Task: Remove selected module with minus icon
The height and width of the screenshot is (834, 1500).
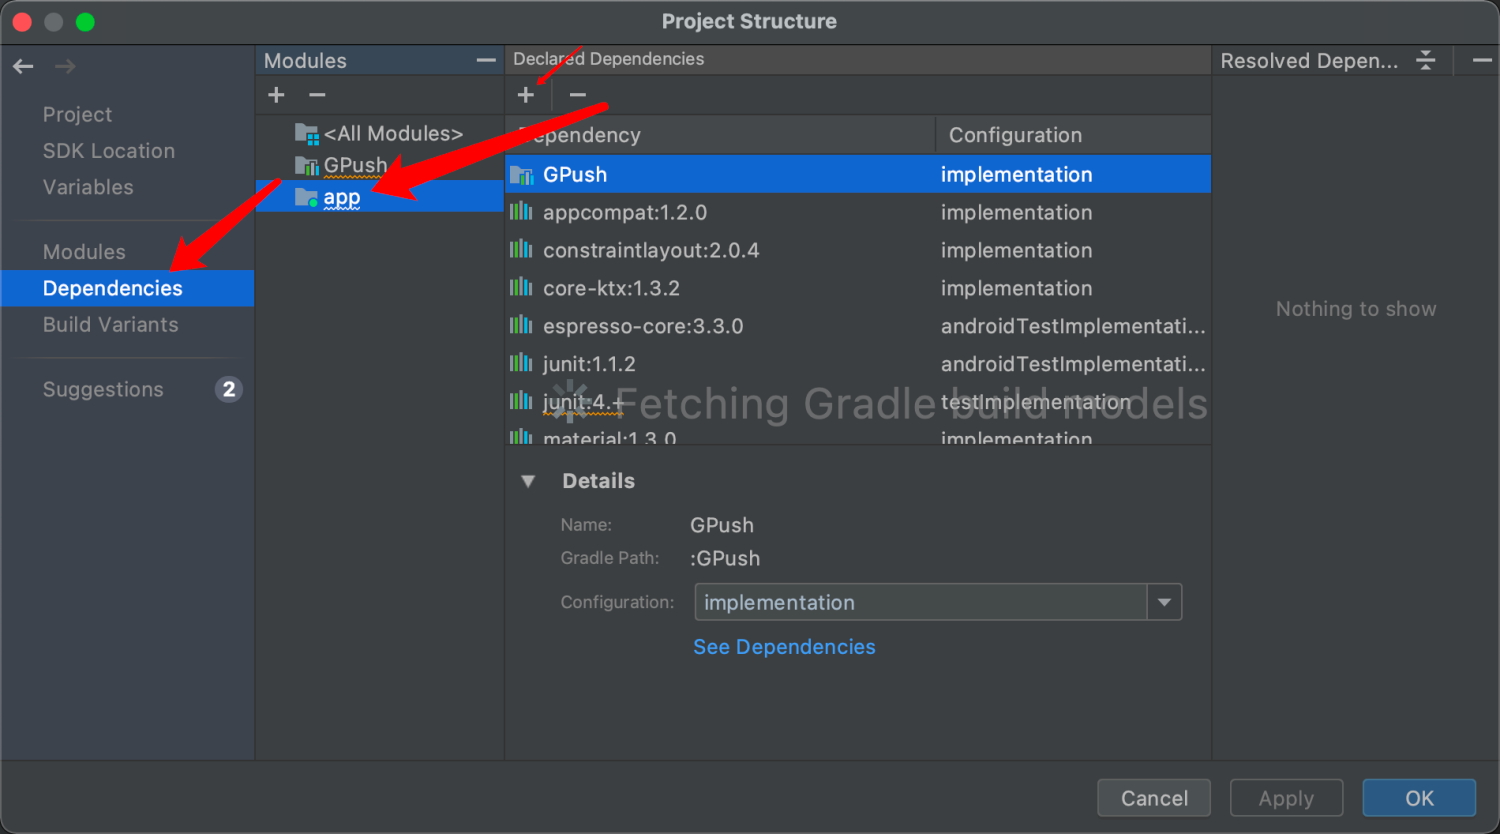Action: 317,95
